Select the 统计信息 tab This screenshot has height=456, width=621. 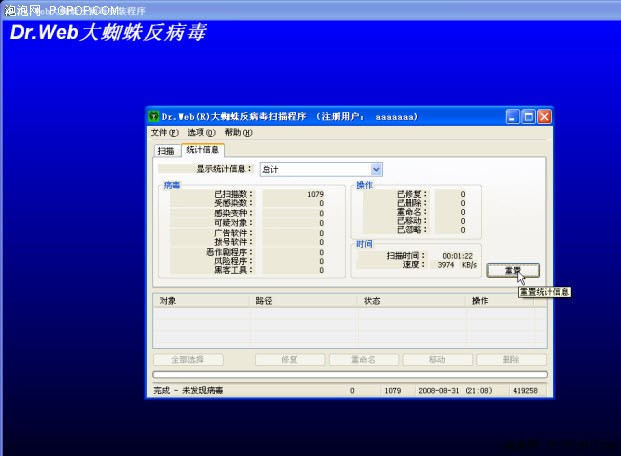pos(202,150)
